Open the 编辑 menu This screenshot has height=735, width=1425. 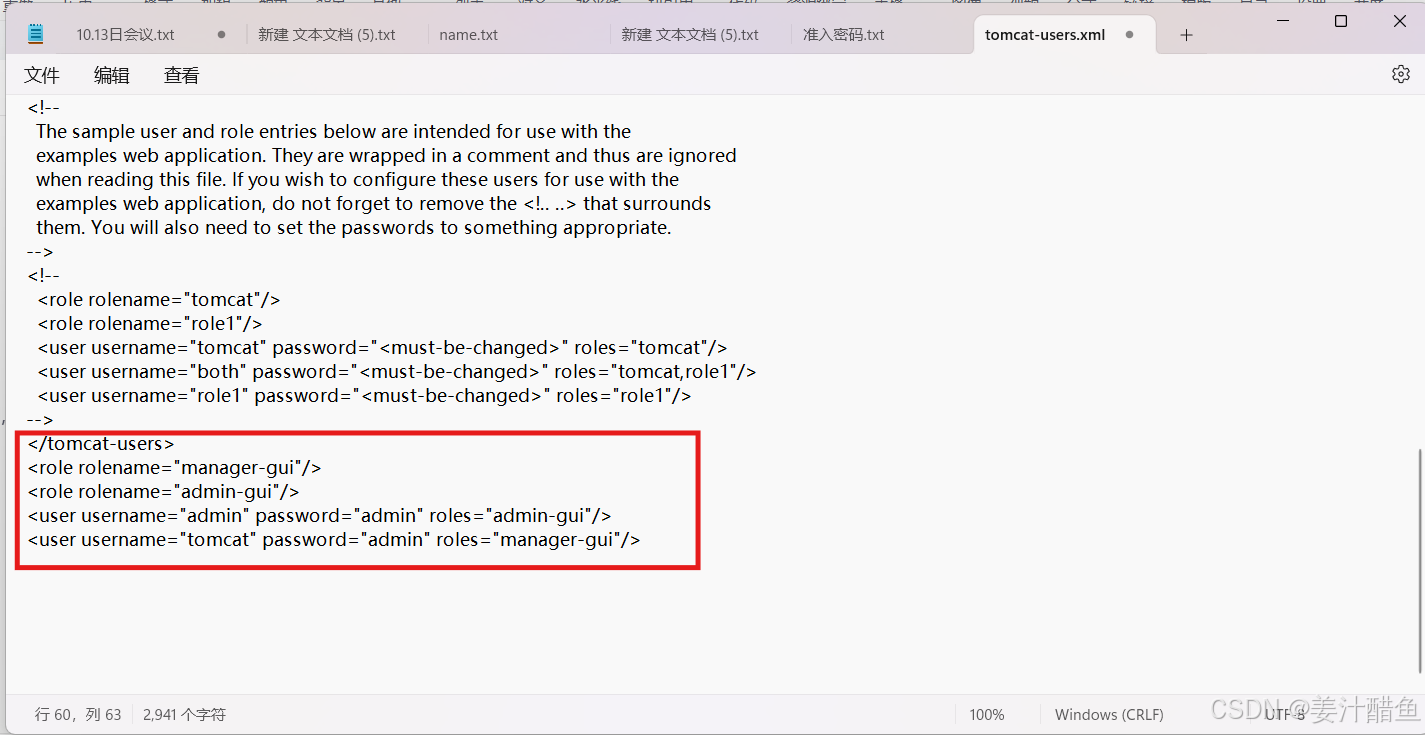click(x=112, y=75)
